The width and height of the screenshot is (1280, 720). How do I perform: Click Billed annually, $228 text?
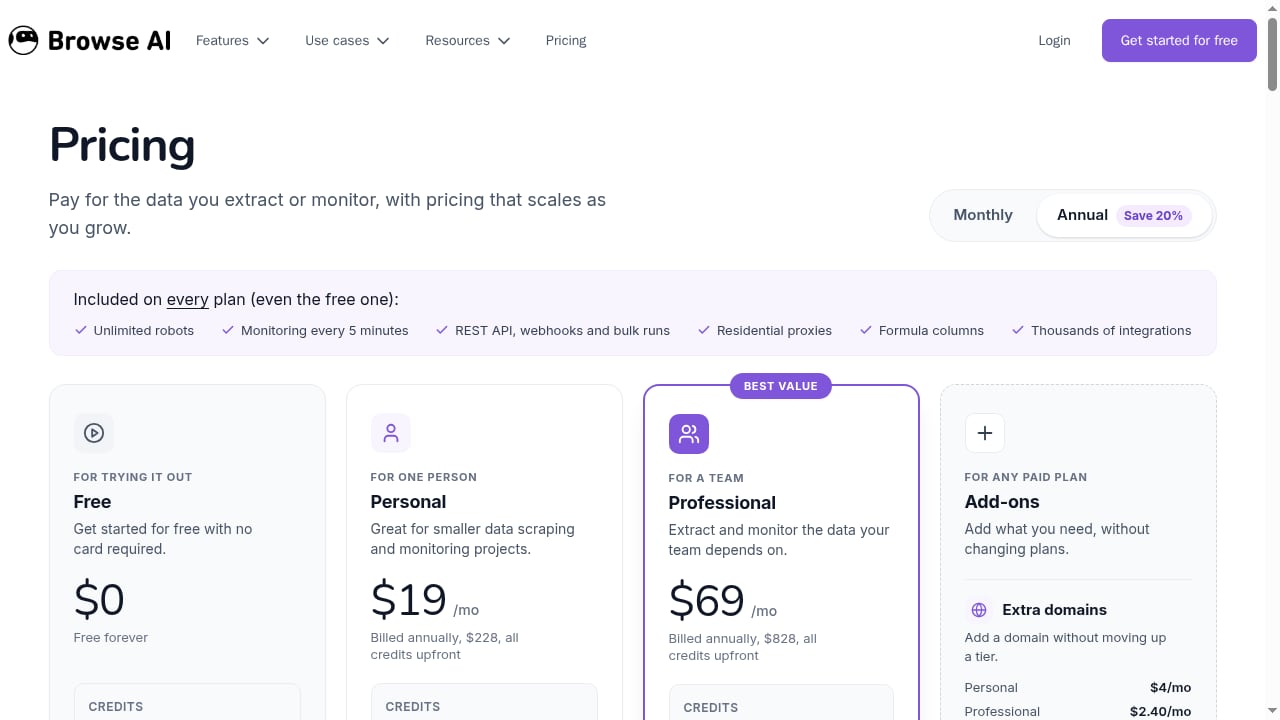pyautogui.click(x=445, y=646)
